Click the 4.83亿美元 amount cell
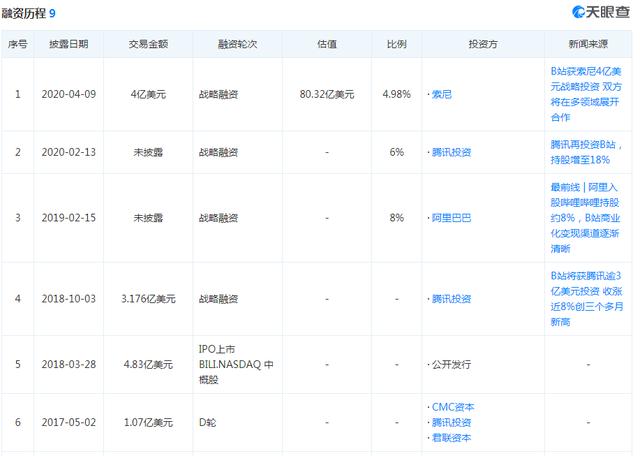Viewport: 640px width, 456px height. 148,365
